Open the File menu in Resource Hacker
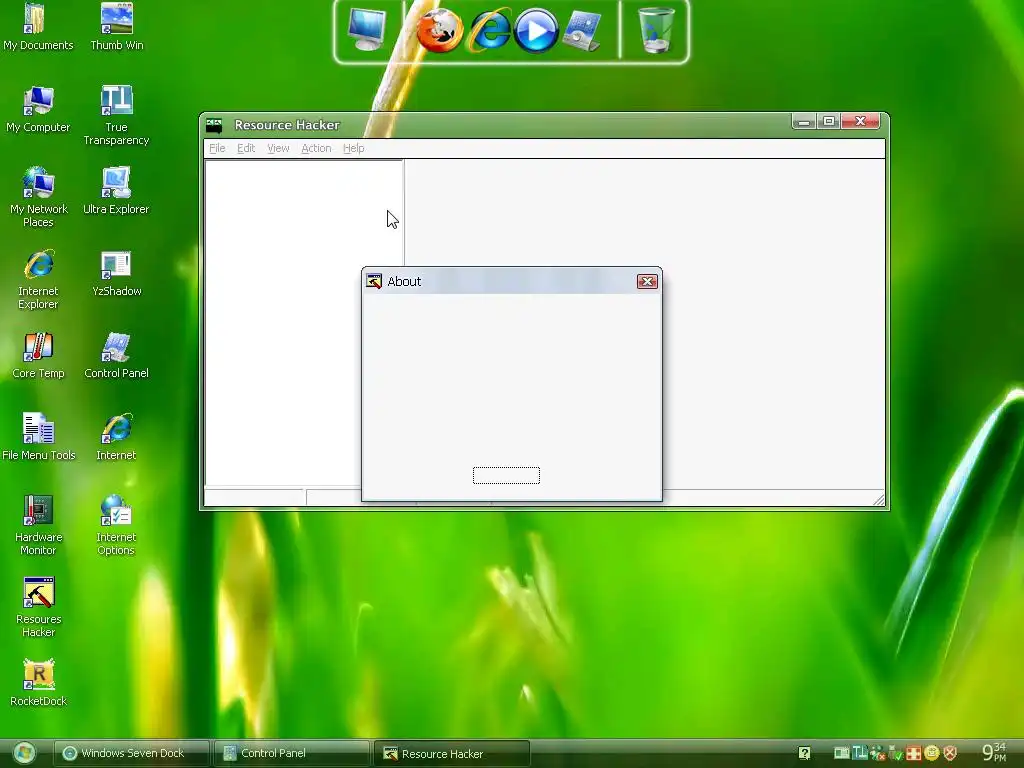 pos(217,148)
